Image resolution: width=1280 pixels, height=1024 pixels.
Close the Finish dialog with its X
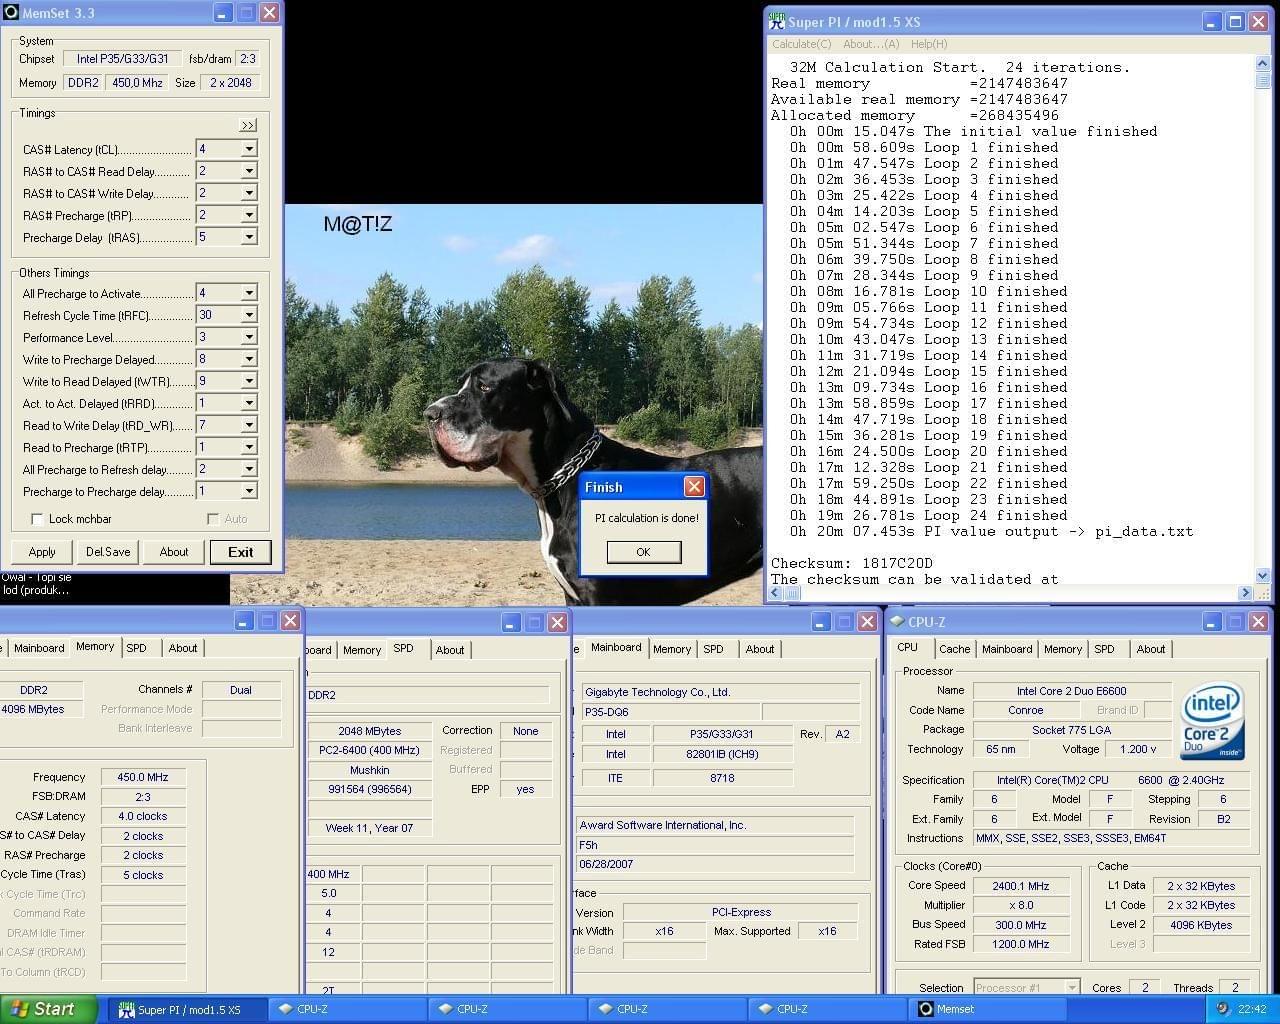click(694, 487)
